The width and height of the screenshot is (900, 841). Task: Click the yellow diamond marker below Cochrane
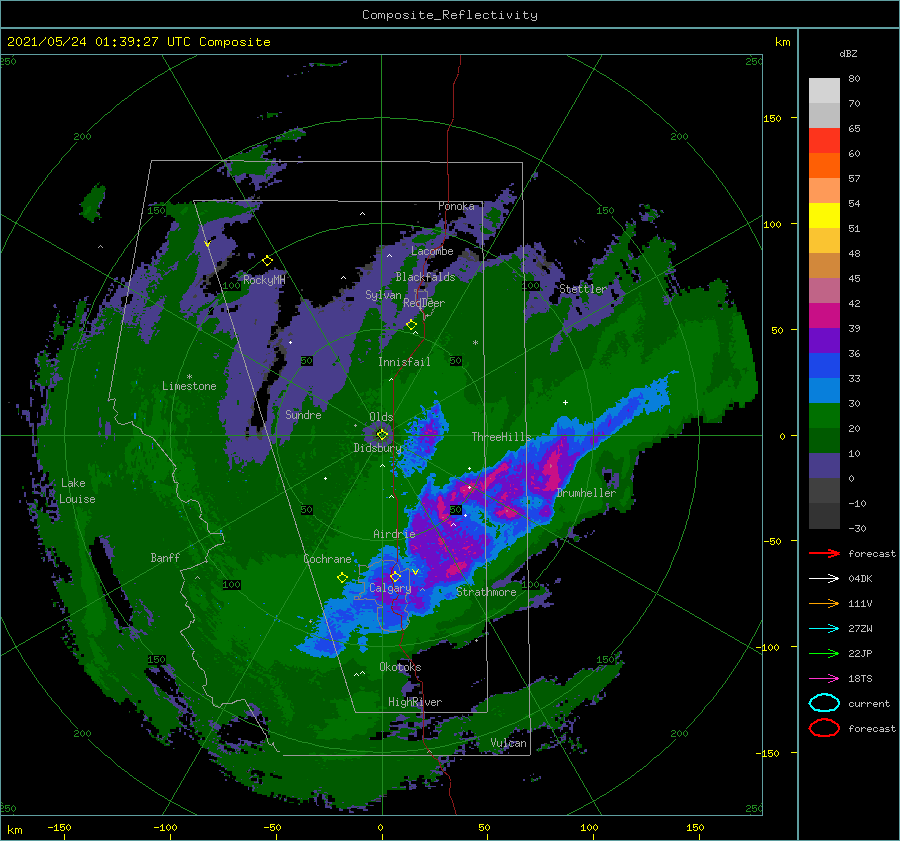(342, 578)
